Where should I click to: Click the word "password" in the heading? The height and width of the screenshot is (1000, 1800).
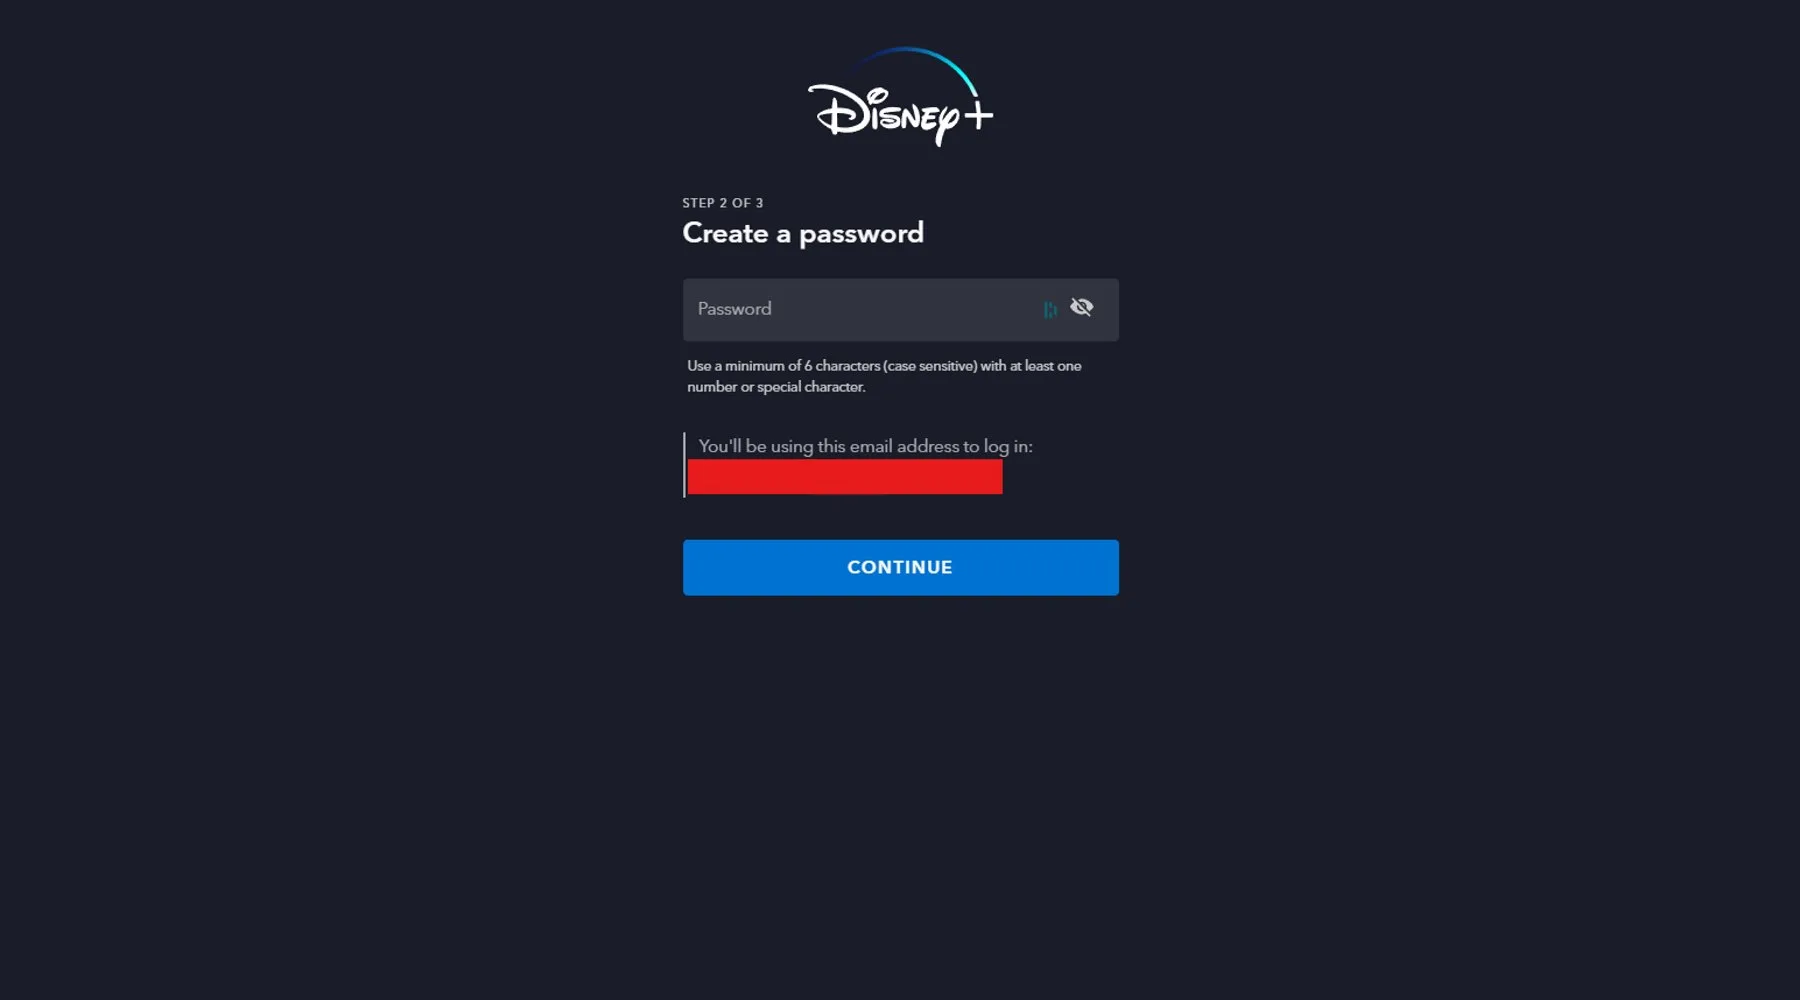(x=861, y=234)
